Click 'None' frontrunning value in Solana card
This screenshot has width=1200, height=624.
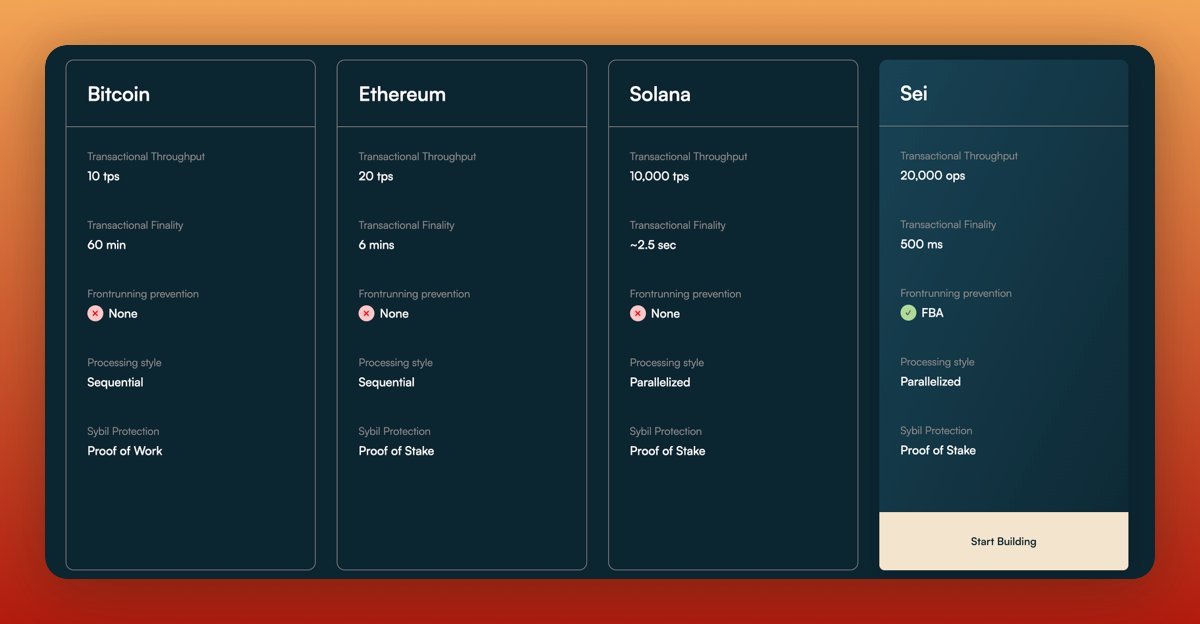click(x=665, y=313)
